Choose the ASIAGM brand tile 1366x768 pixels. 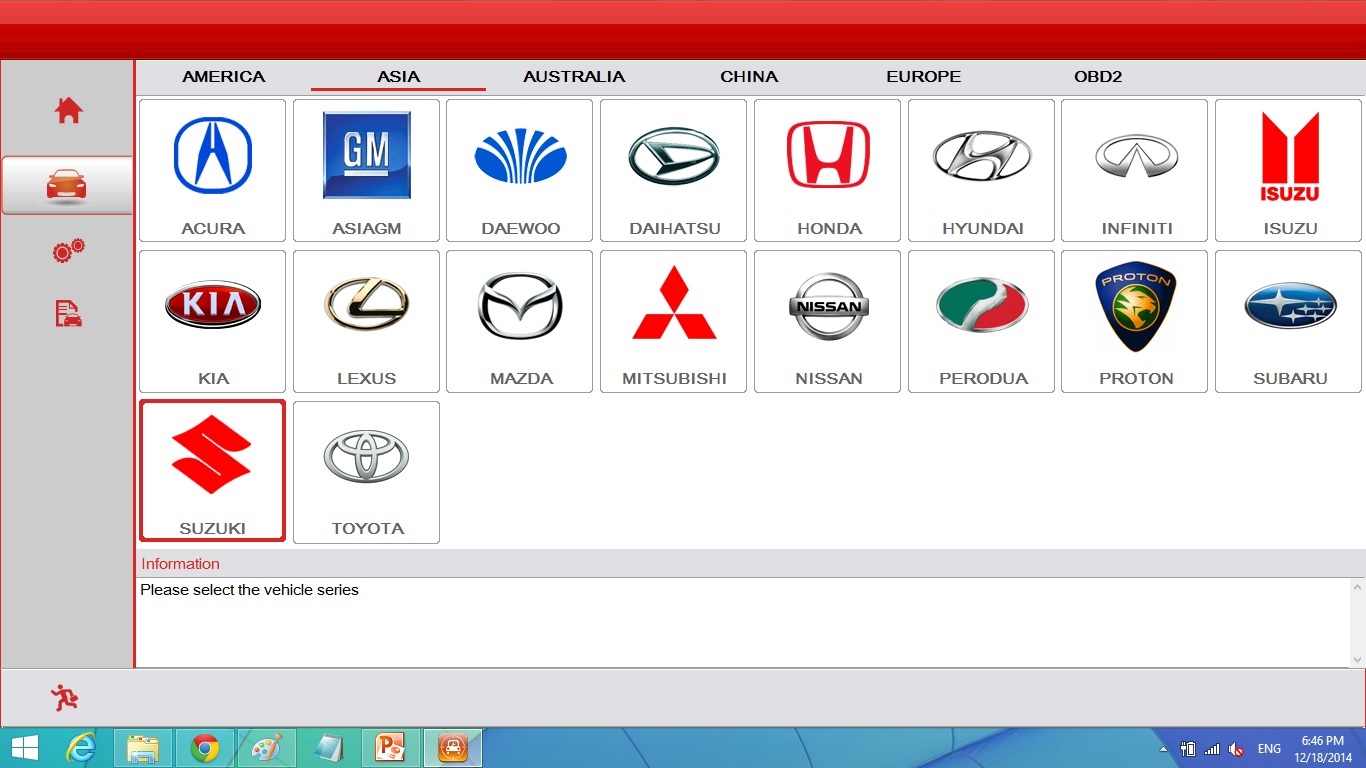click(x=366, y=170)
